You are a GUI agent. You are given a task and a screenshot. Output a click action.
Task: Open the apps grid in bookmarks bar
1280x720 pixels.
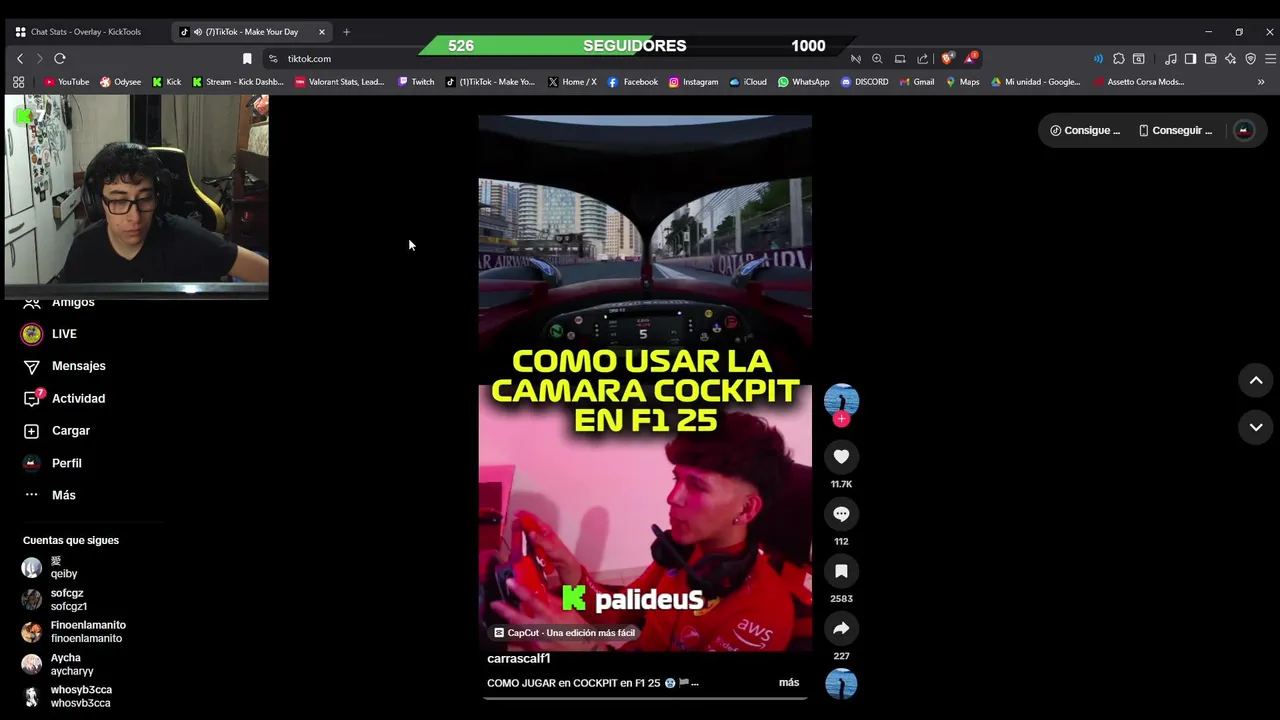point(18,82)
